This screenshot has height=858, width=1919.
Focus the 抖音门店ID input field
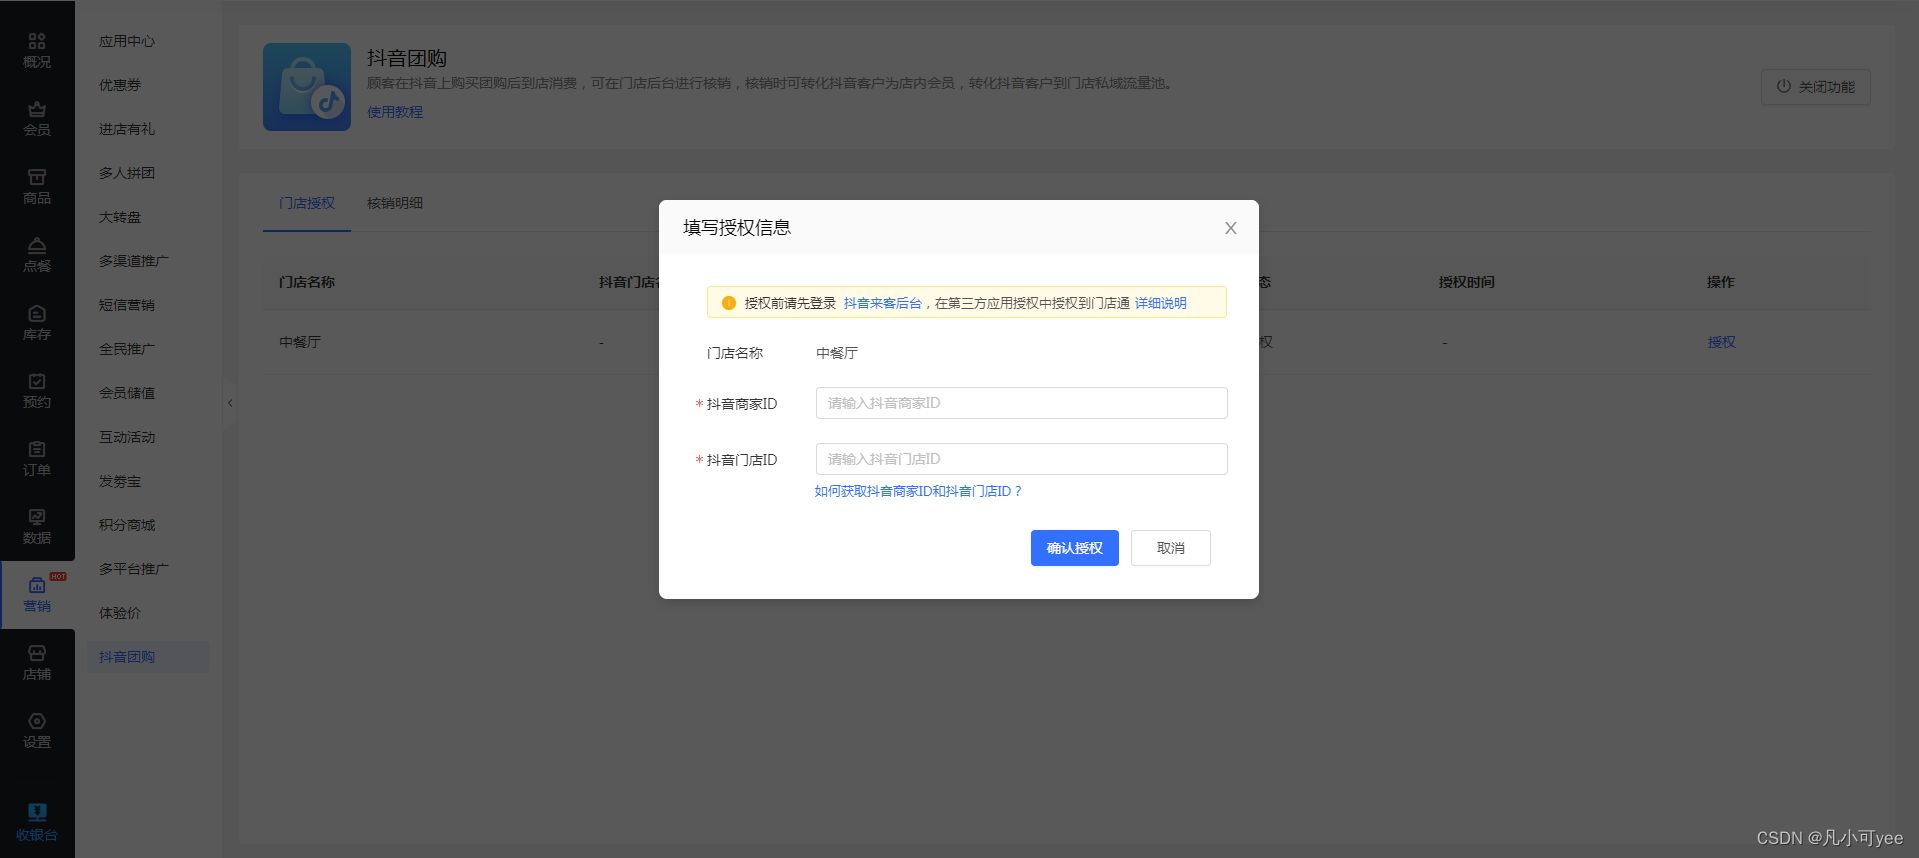pyautogui.click(x=1021, y=459)
